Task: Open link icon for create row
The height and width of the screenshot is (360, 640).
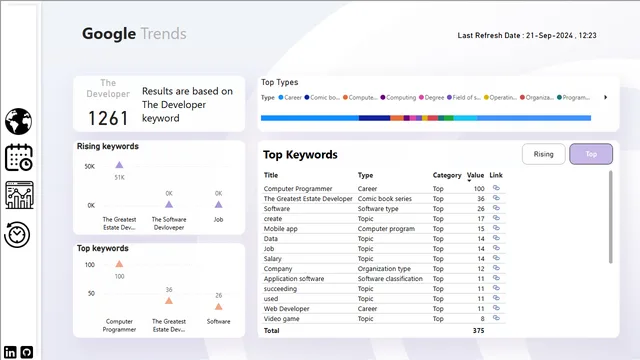Action: [496, 218]
